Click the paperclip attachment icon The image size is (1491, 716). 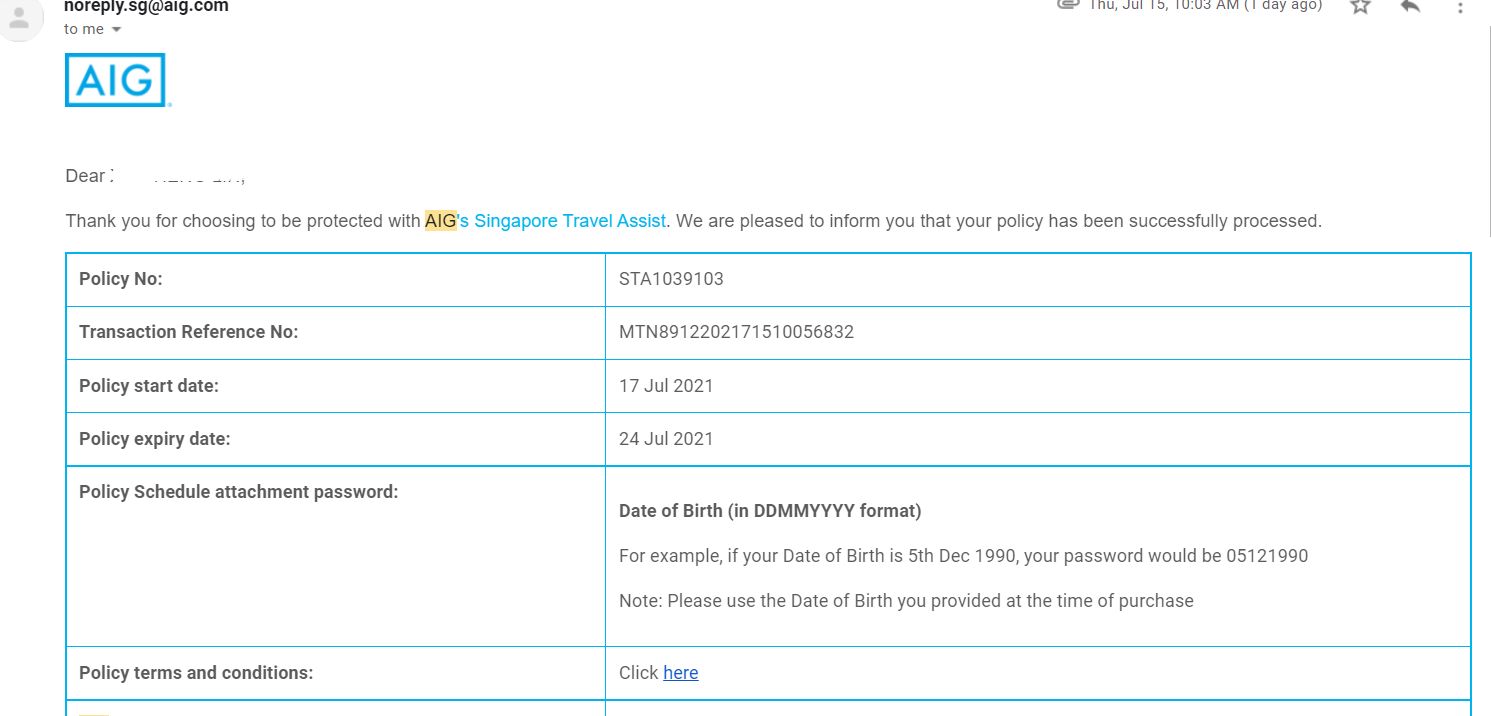[x=1068, y=5]
